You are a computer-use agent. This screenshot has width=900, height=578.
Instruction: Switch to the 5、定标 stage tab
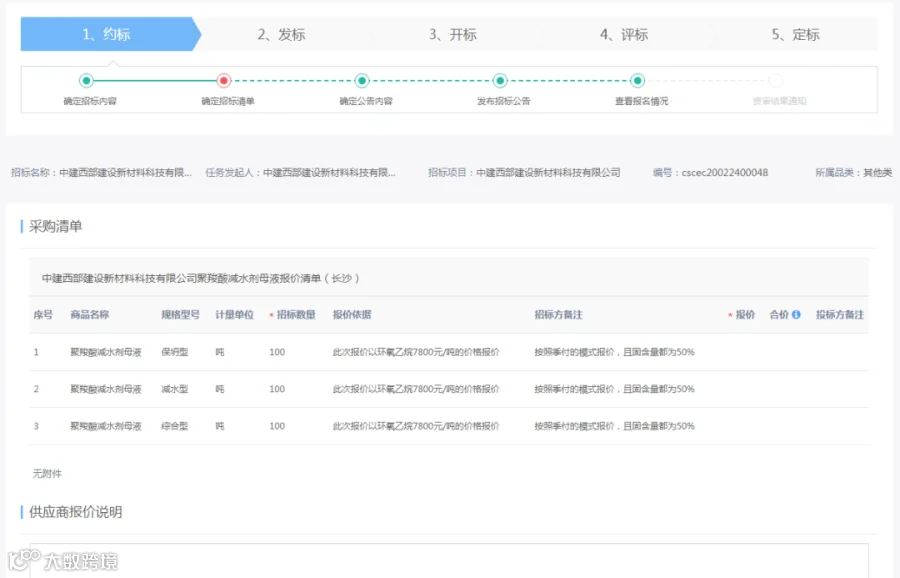coord(796,34)
